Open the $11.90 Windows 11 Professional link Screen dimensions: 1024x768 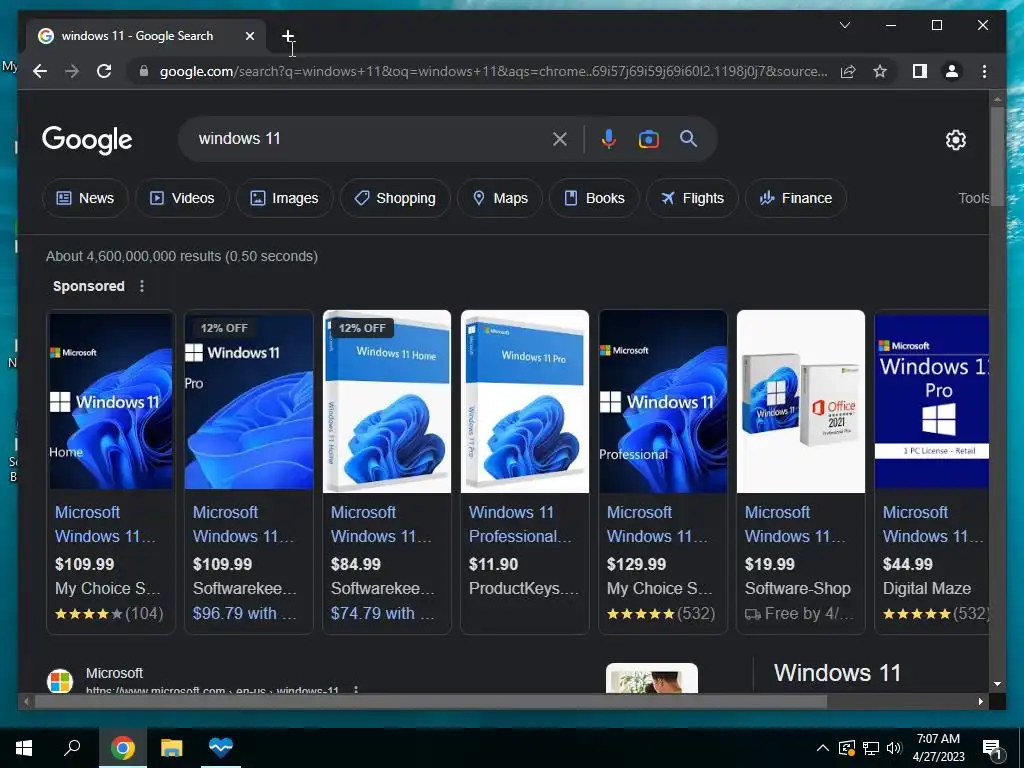[x=520, y=524]
